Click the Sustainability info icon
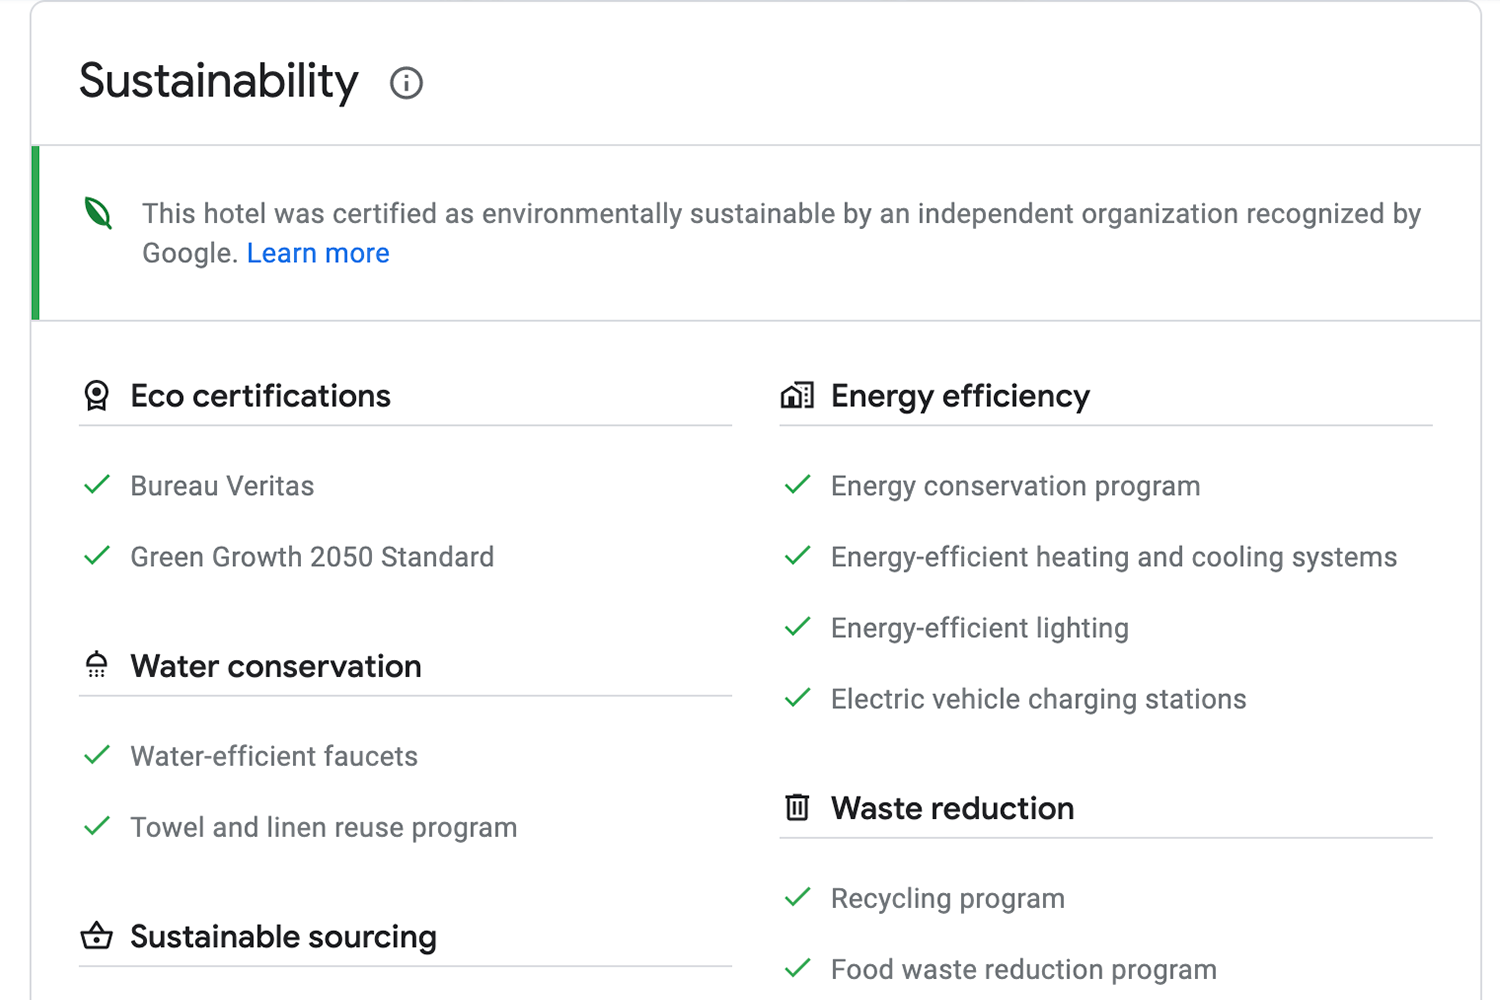The width and height of the screenshot is (1500, 1000). pos(406,83)
